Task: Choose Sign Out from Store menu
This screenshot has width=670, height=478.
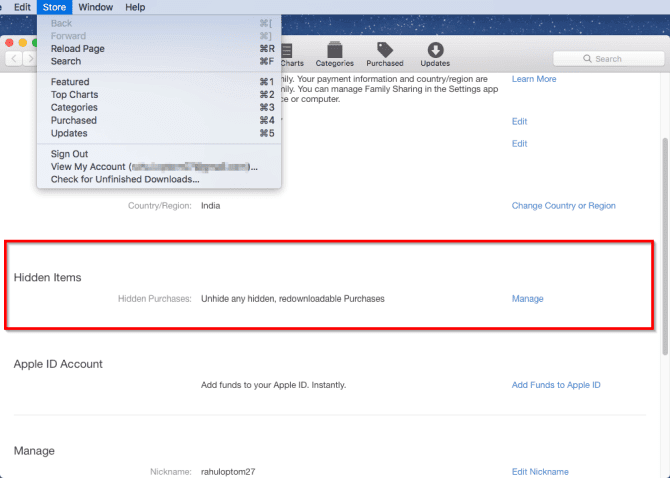Action: pyautogui.click(x=159, y=154)
